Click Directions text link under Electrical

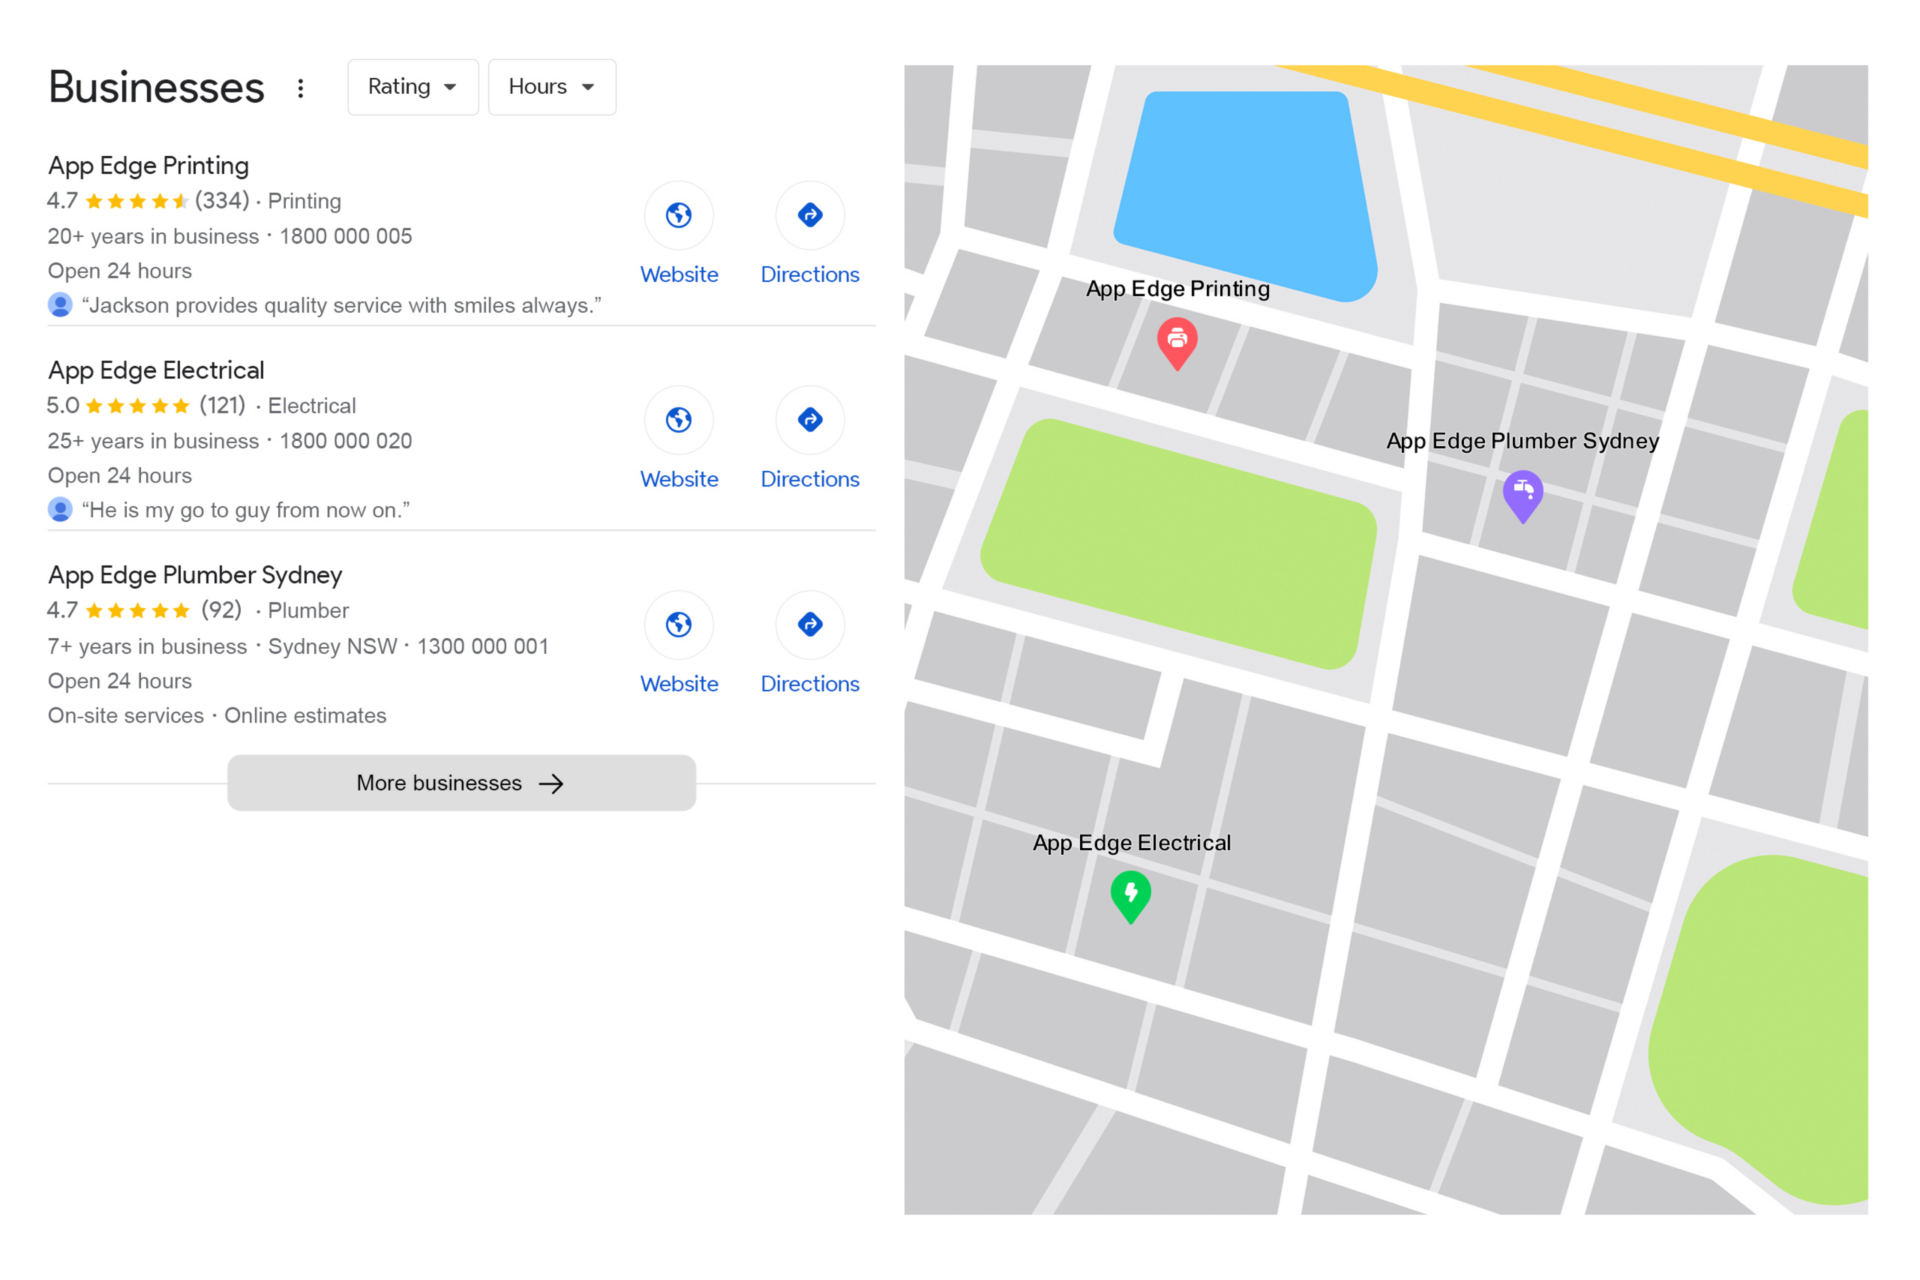809,480
